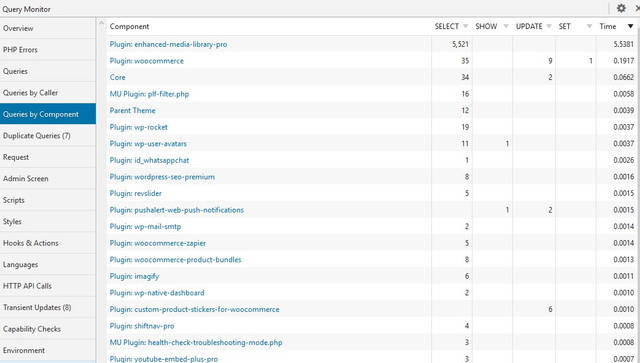Select Plugin: wp-user-avatars link
This screenshot has height=363, width=640.
pos(148,144)
